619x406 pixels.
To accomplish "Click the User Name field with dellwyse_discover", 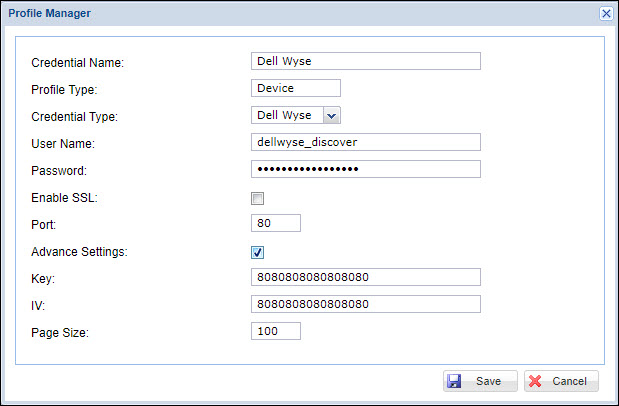I will pyautogui.click(x=366, y=142).
